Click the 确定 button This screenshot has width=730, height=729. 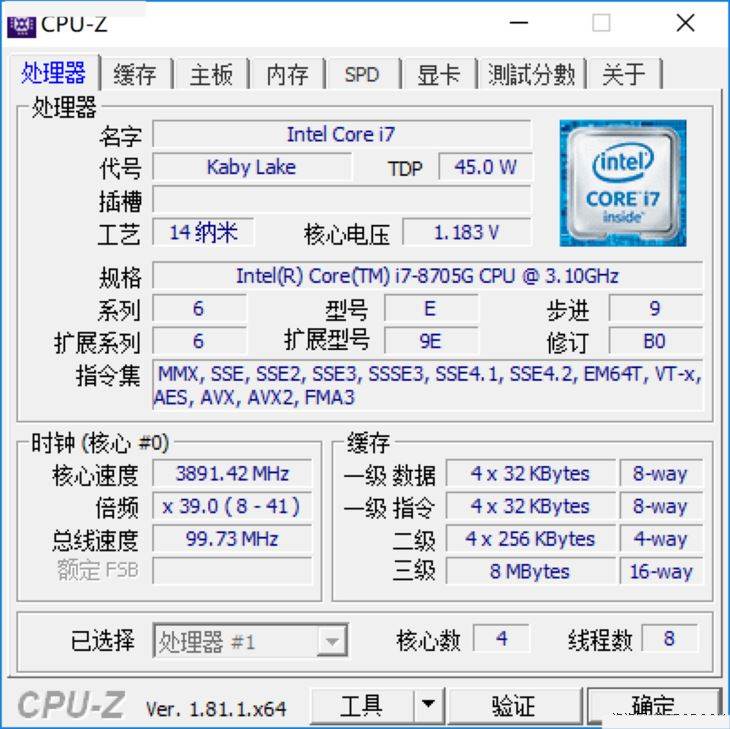[654, 704]
